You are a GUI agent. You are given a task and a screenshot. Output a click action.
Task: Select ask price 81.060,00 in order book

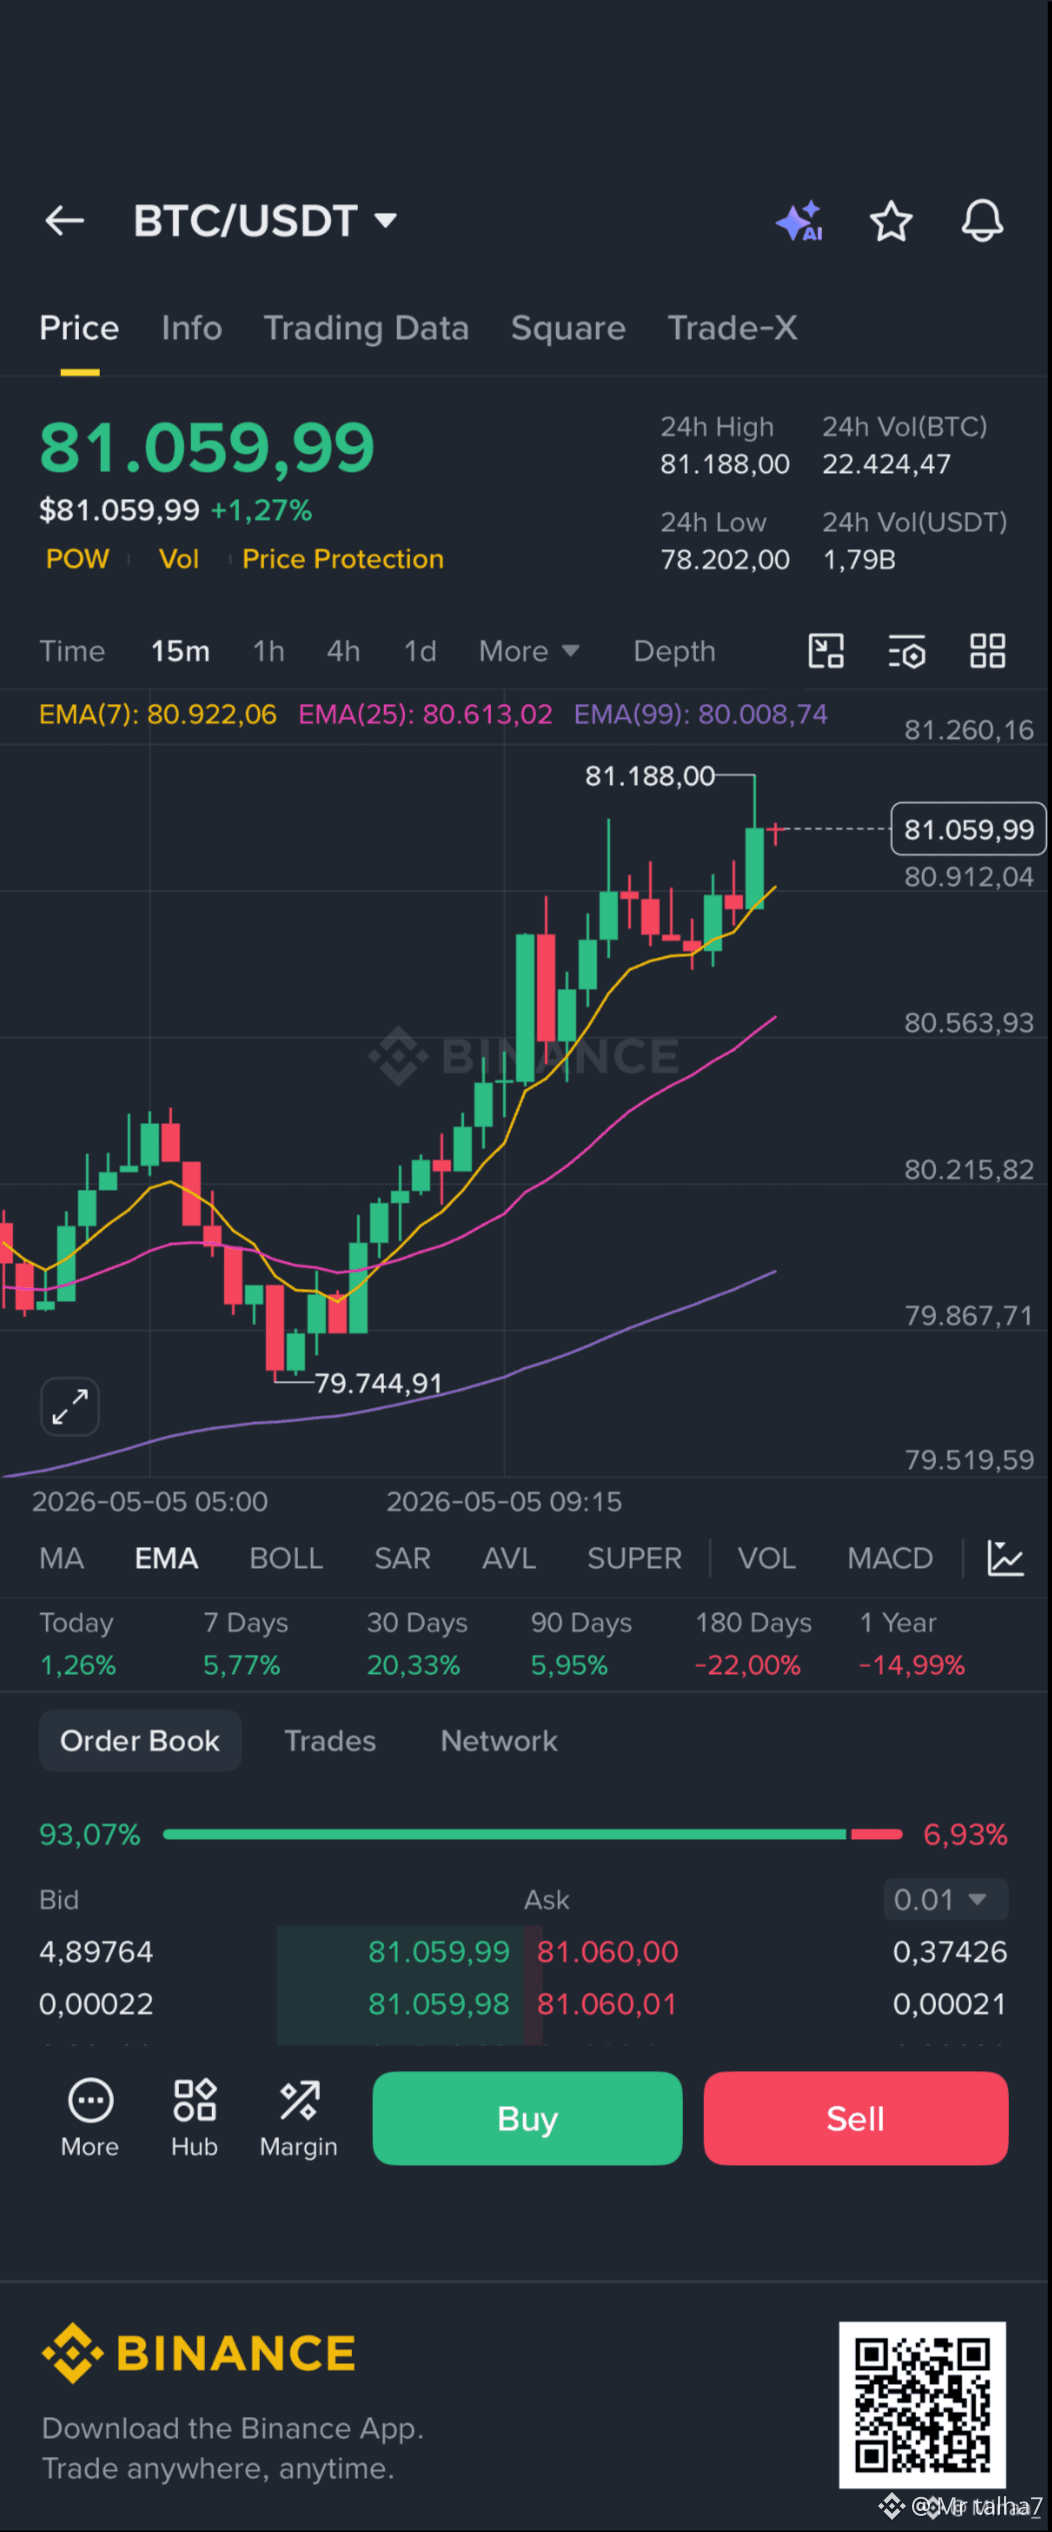[608, 1951]
